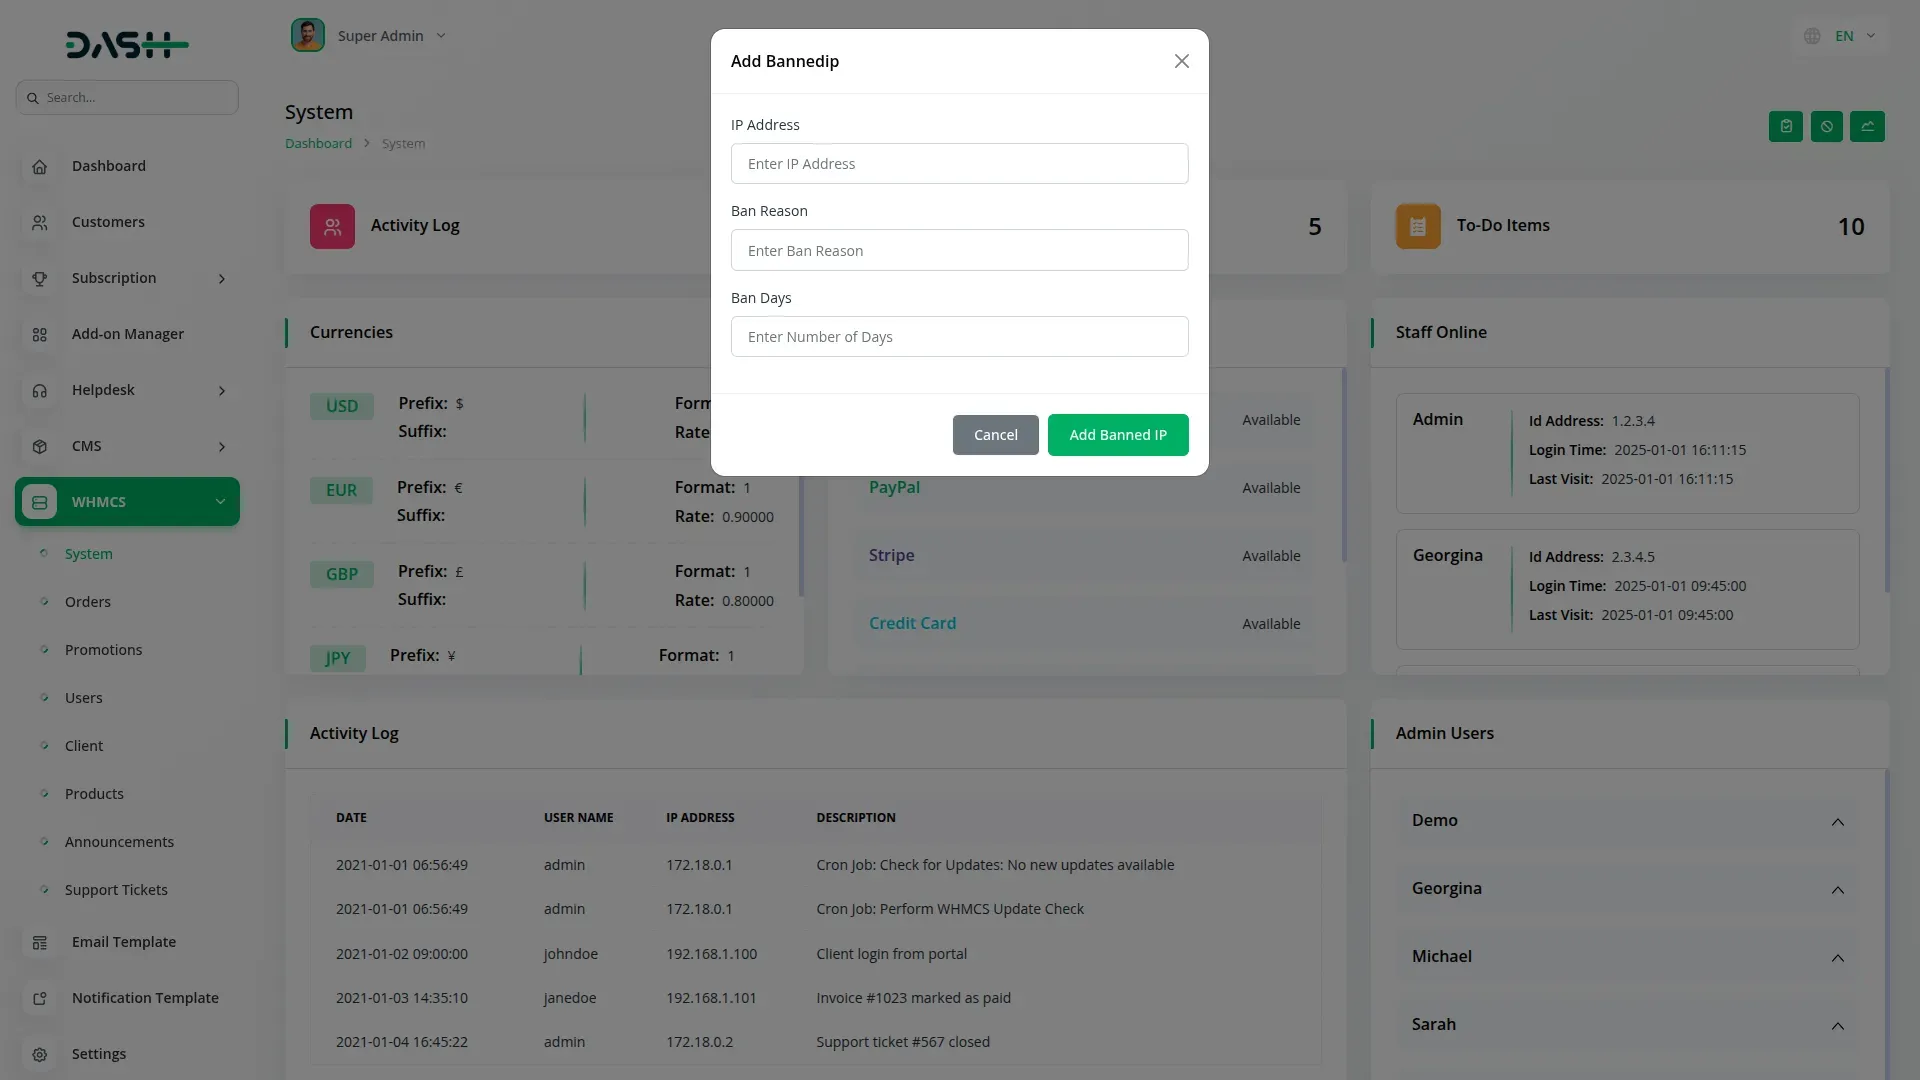
Task: Click the Helpdesk headset icon
Action: point(40,391)
